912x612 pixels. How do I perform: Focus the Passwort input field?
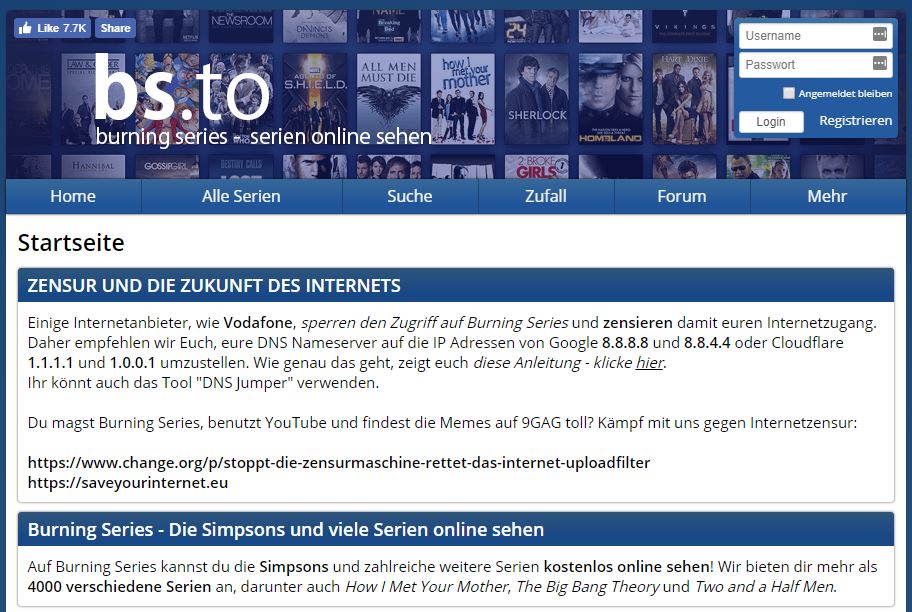815,65
